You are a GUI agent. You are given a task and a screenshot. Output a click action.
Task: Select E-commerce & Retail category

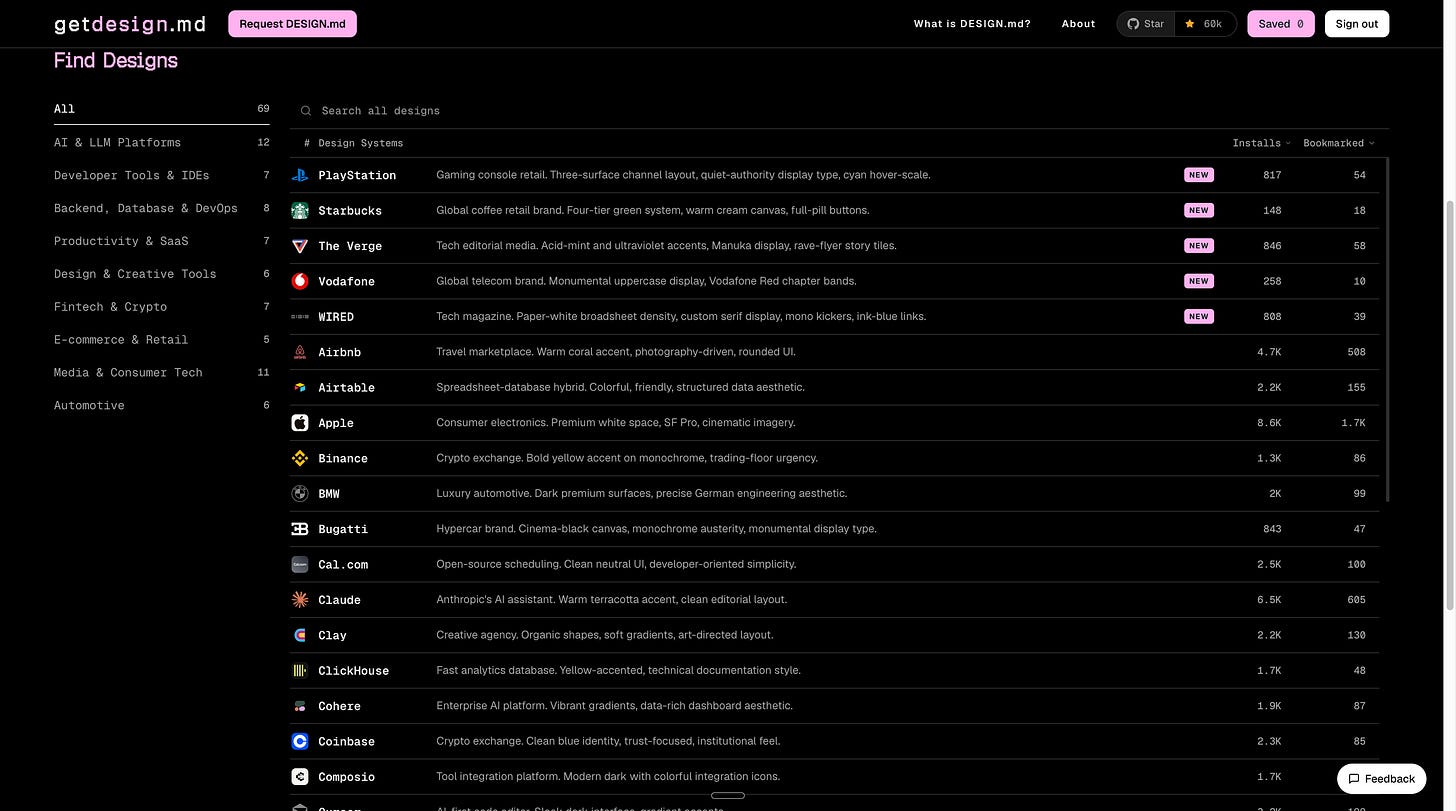pyautogui.click(x=162, y=340)
